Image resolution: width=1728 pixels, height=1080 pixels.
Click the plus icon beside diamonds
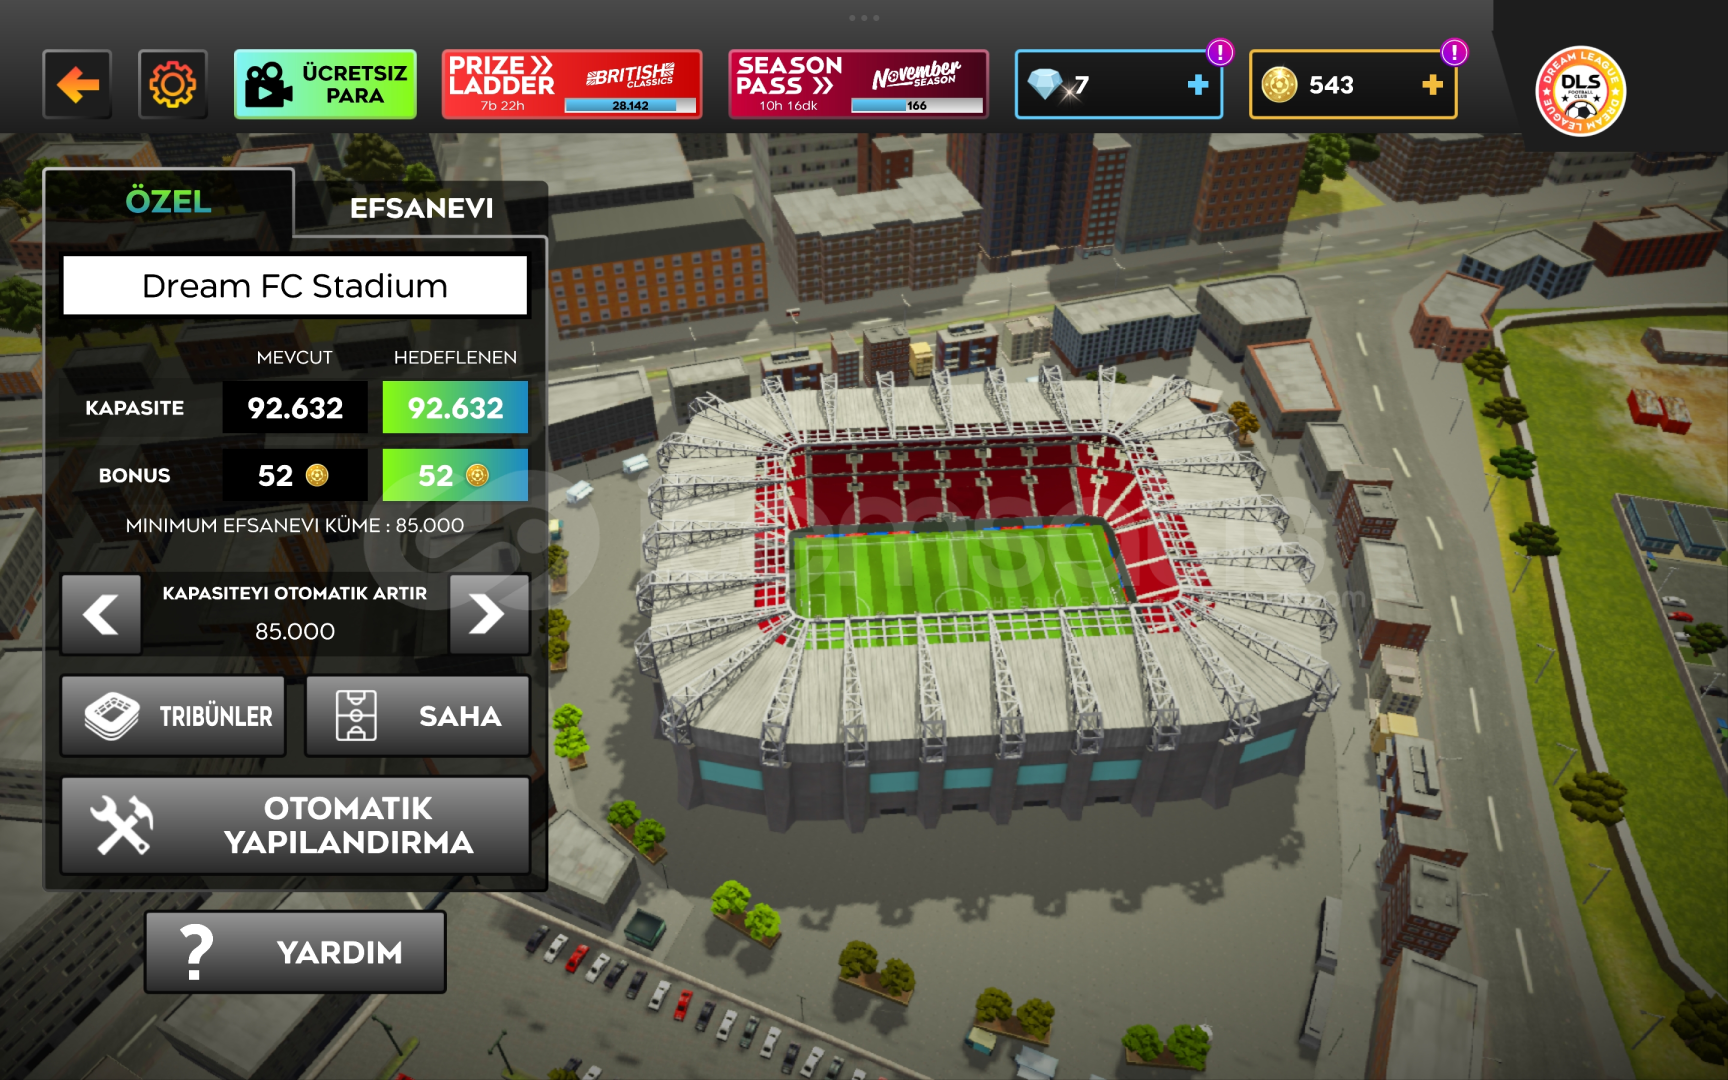1197,85
